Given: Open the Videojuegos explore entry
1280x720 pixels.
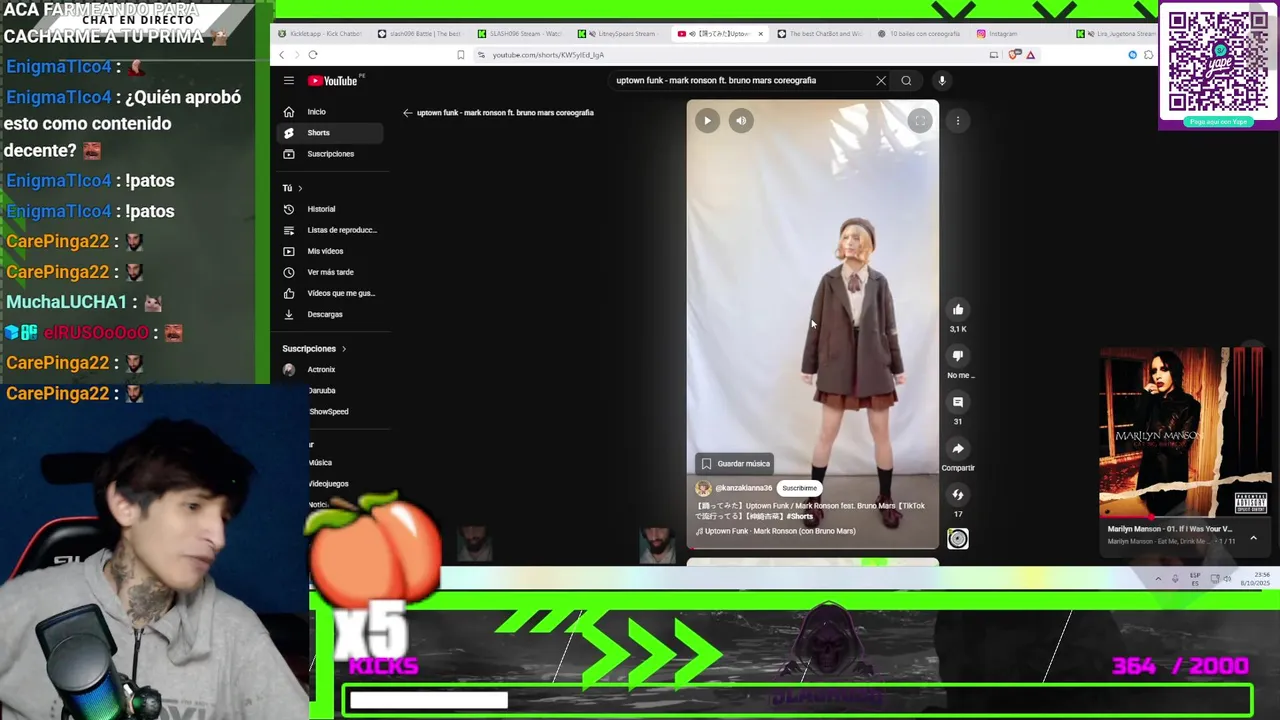Looking at the screenshot, I should tap(330, 484).
